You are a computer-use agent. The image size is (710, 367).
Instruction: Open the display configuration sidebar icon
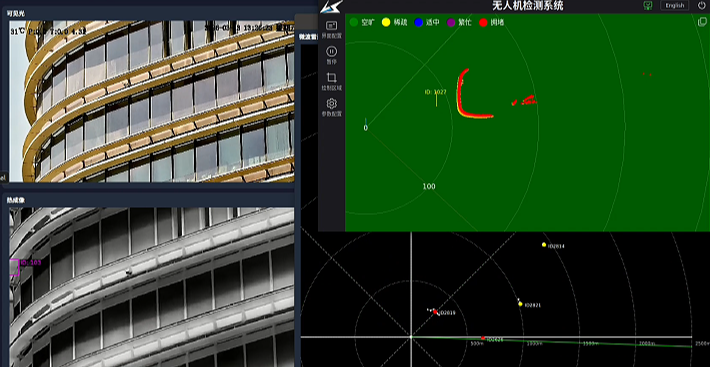click(331, 26)
